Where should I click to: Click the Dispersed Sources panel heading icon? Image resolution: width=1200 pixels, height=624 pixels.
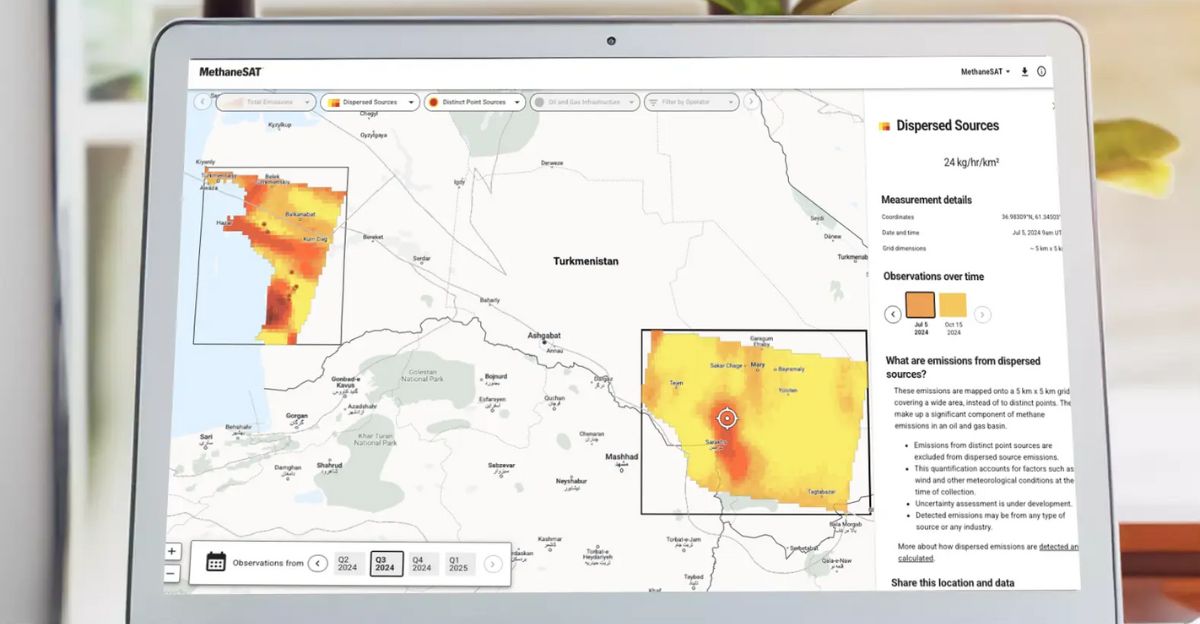[884, 126]
